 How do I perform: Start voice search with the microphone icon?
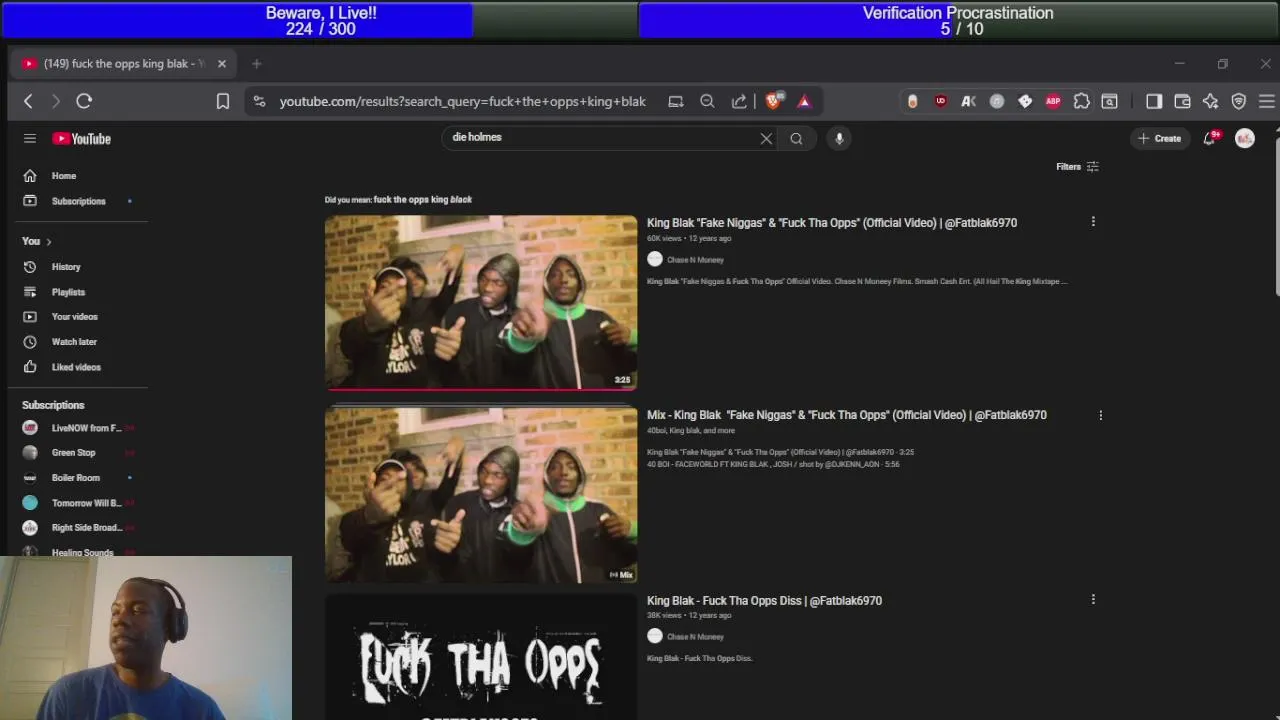click(839, 139)
